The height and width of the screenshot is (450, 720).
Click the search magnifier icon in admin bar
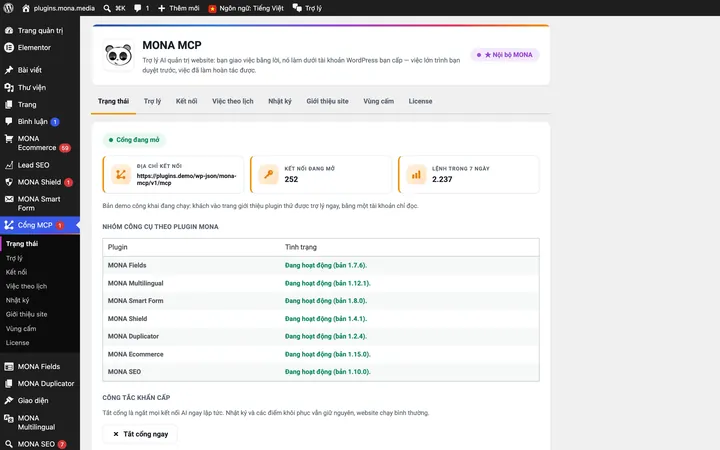pos(107,8)
